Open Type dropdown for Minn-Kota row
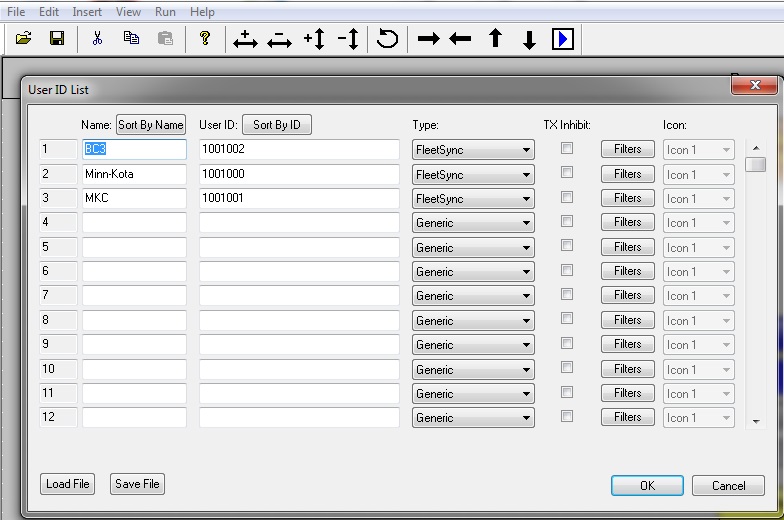Image resolution: width=784 pixels, height=520 pixels. click(x=473, y=174)
